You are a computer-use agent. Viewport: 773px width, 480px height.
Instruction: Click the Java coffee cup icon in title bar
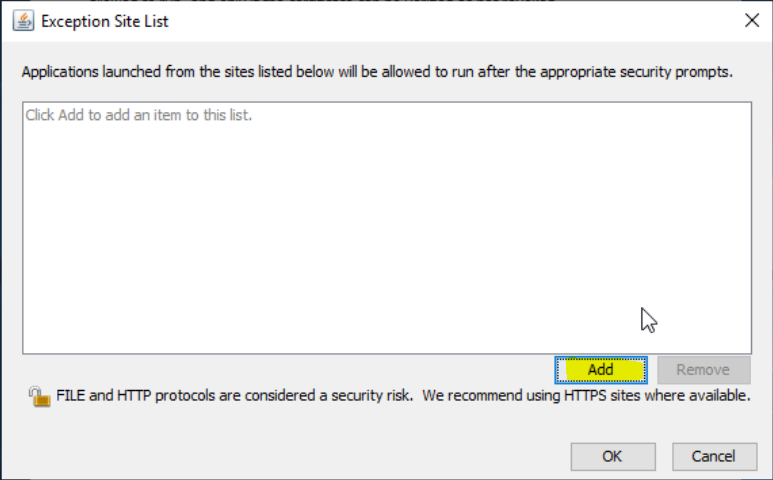point(23,21)
